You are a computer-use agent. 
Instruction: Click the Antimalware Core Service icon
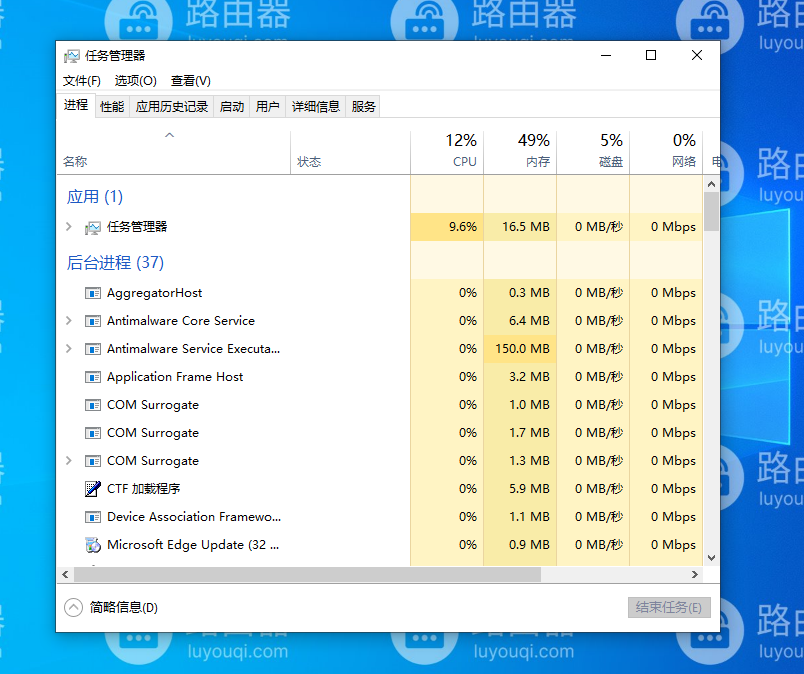93,321
